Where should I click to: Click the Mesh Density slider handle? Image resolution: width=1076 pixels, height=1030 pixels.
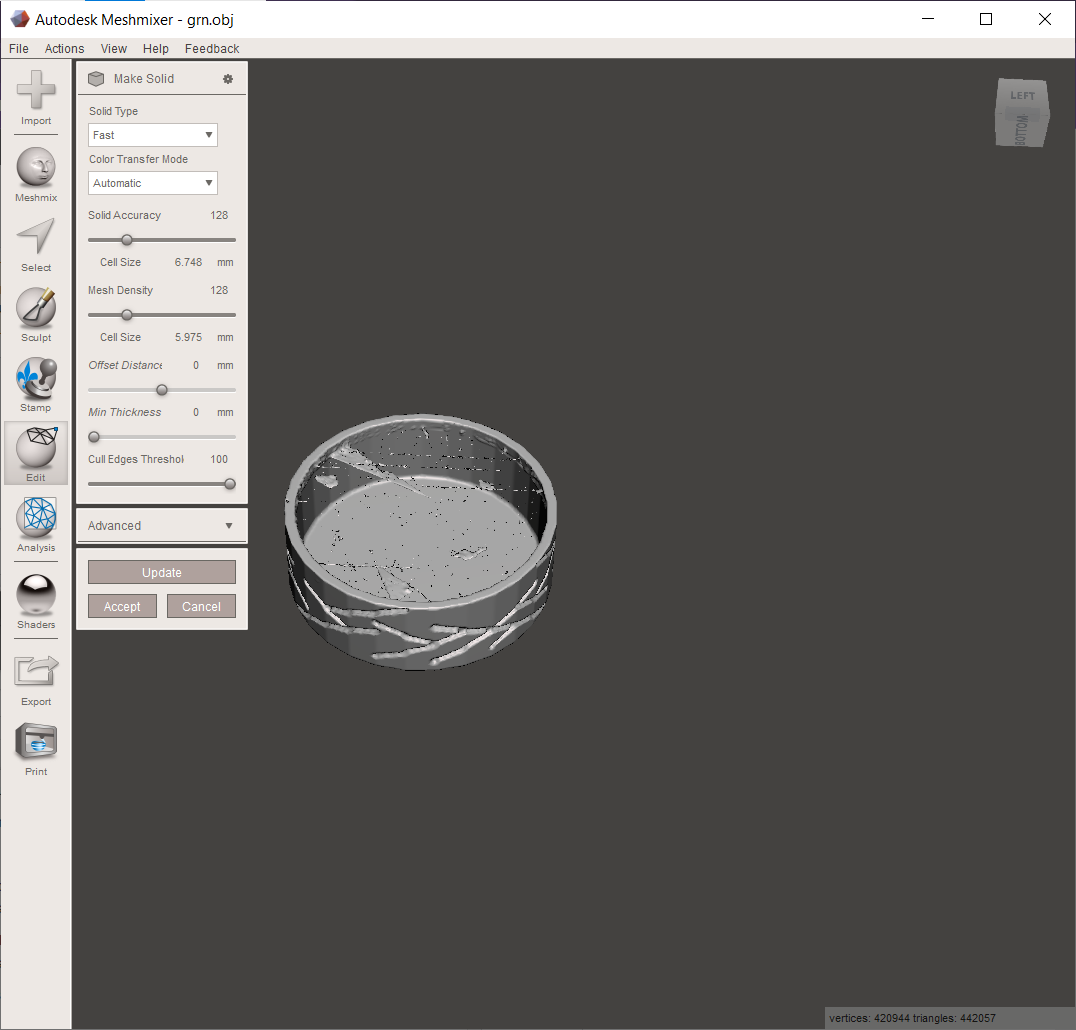127,315
